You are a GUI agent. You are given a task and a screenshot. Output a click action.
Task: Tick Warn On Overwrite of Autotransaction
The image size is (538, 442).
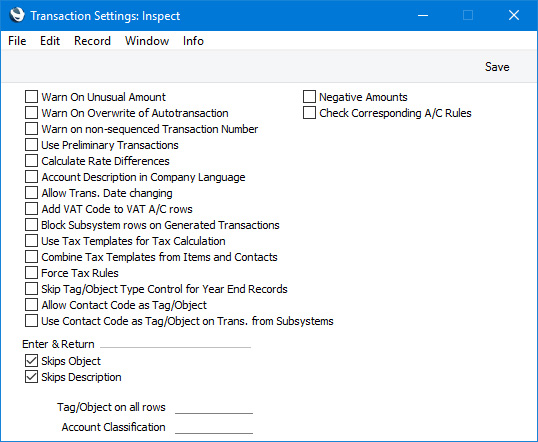[x=31, y=113]
